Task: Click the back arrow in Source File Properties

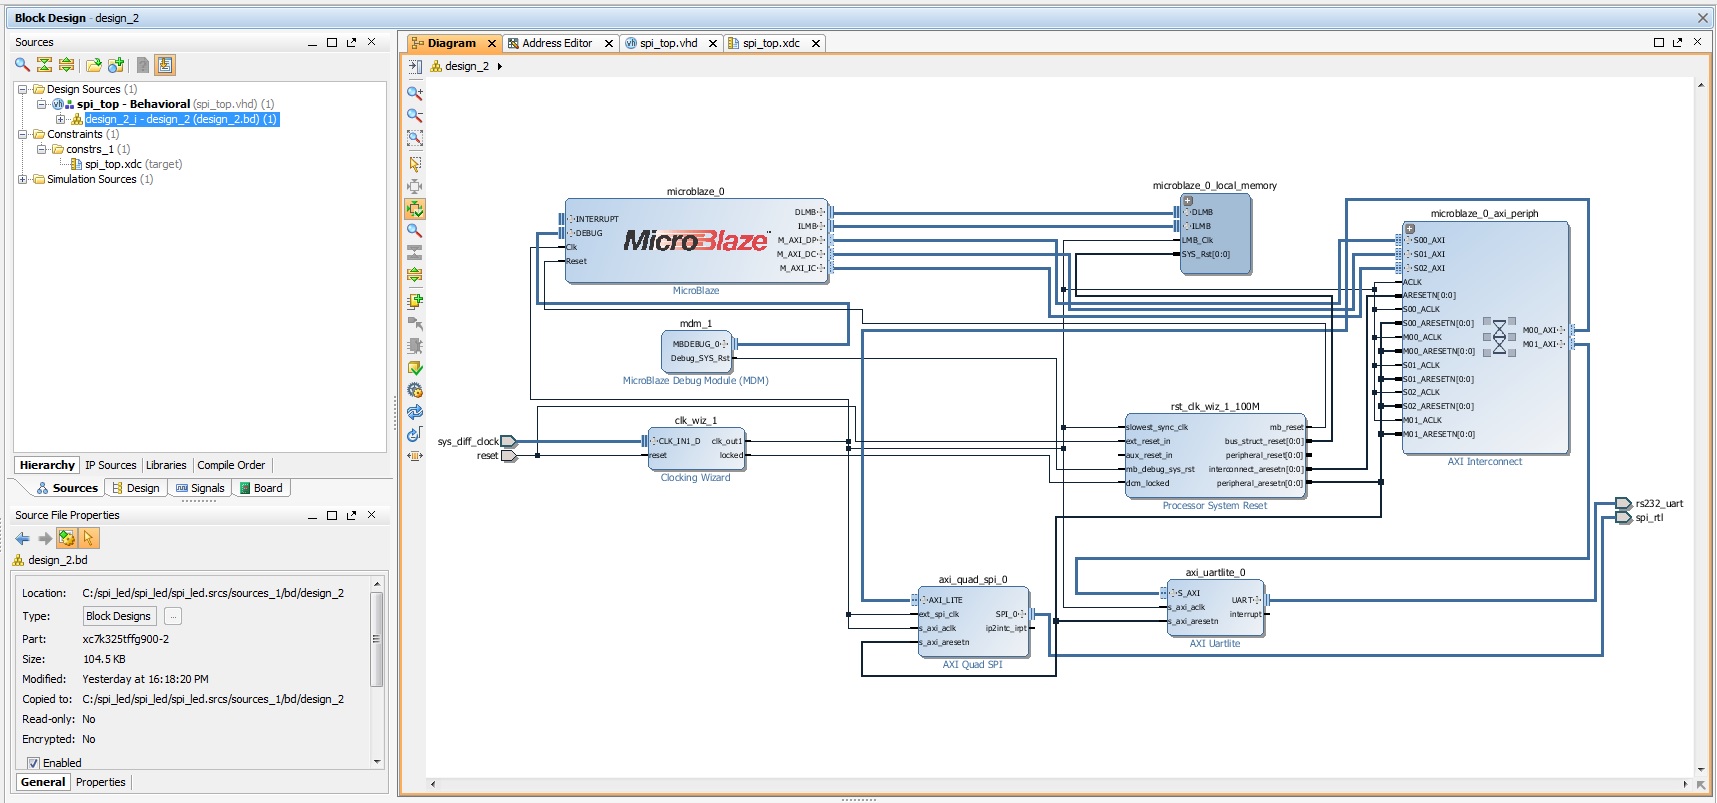Action: (x=22, y=538)
